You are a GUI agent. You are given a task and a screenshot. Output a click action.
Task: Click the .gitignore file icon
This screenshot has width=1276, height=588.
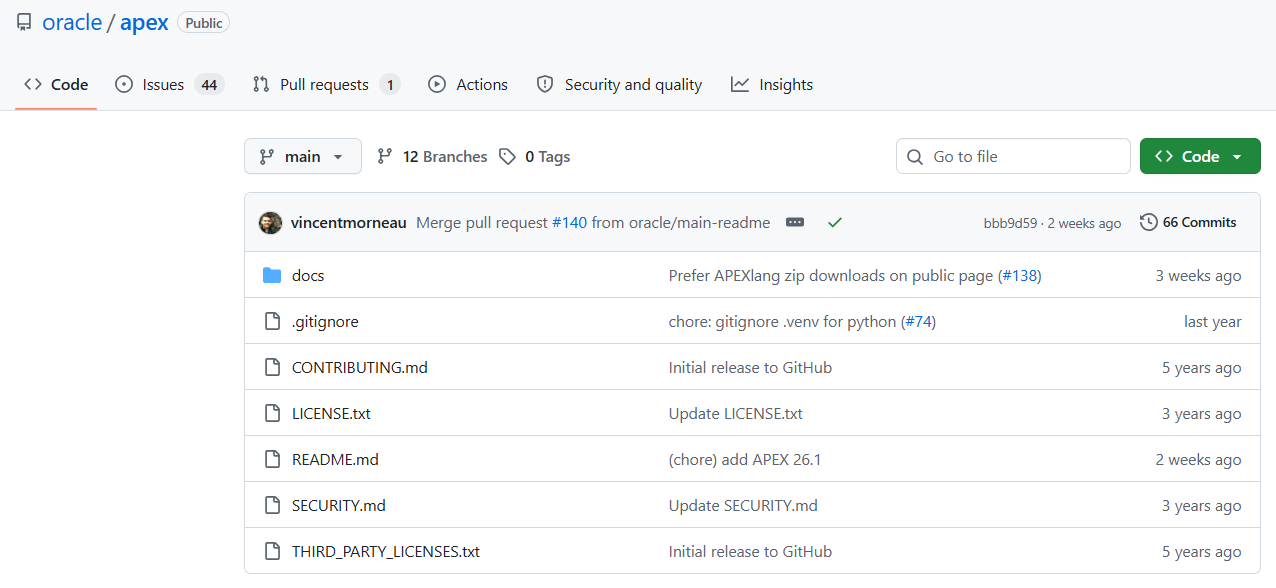[272, 321]
